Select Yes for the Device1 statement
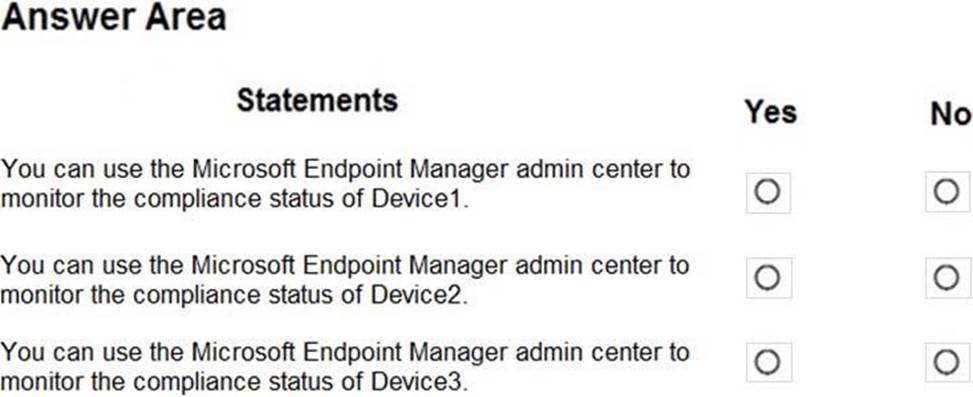The height and width of the screenshot is (397, 973). point(768,192)
